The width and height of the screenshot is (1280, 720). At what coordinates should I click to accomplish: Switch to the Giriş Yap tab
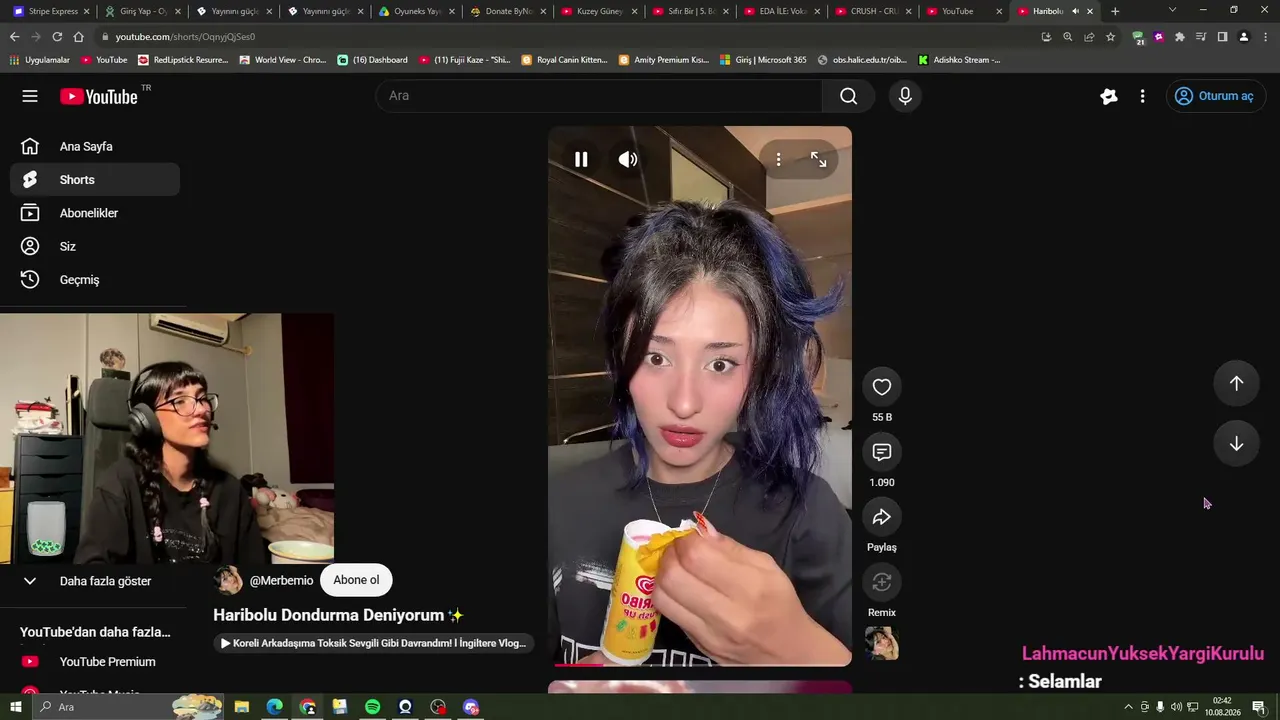point(141,11)
